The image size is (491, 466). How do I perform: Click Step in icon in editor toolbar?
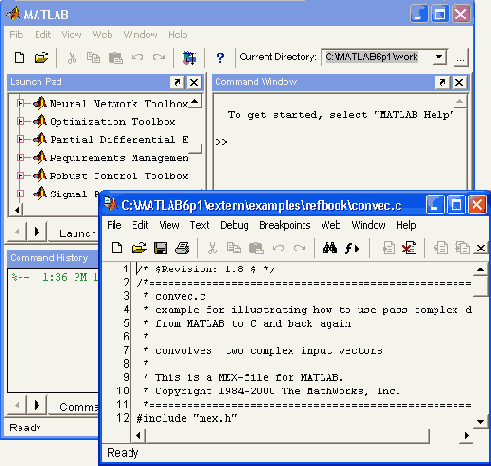(462, 248)
